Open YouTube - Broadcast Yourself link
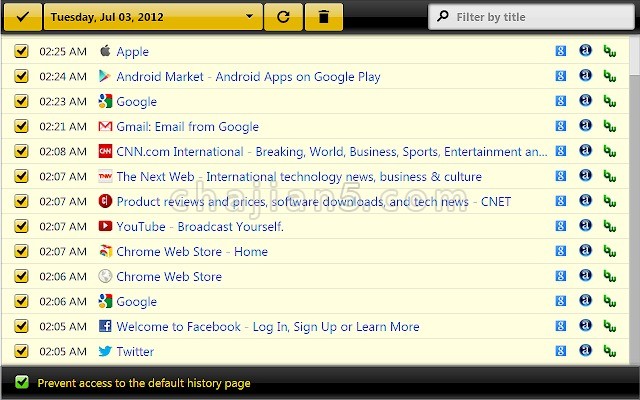This screenshot has height=400, width=640. pos(200,227)
